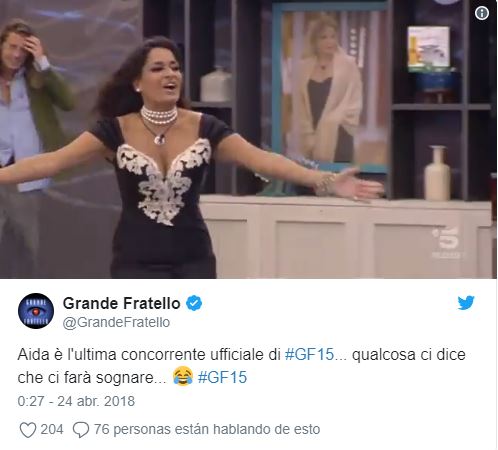Click the 204 likes count
The width and height of the screenshot is (498, 450).
[x=52, y=429]
